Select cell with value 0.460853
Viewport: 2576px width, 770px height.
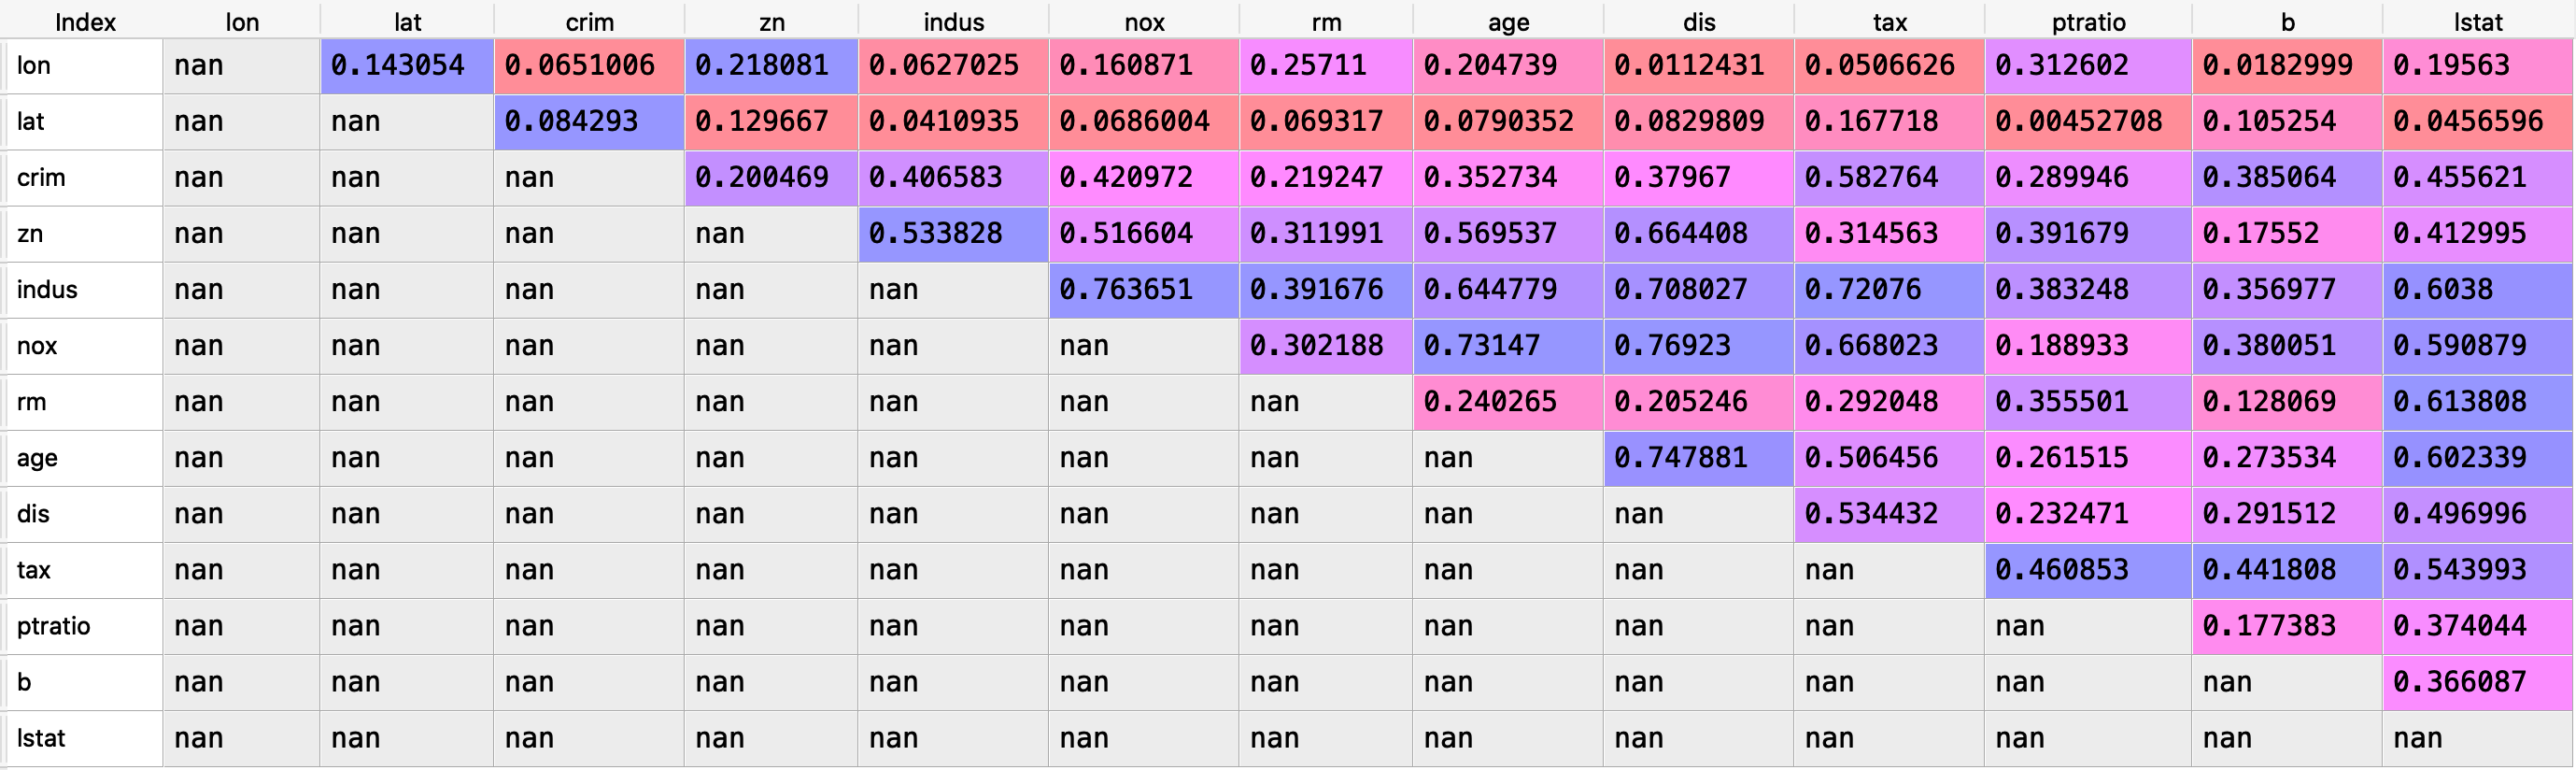tap(2088, 570)
